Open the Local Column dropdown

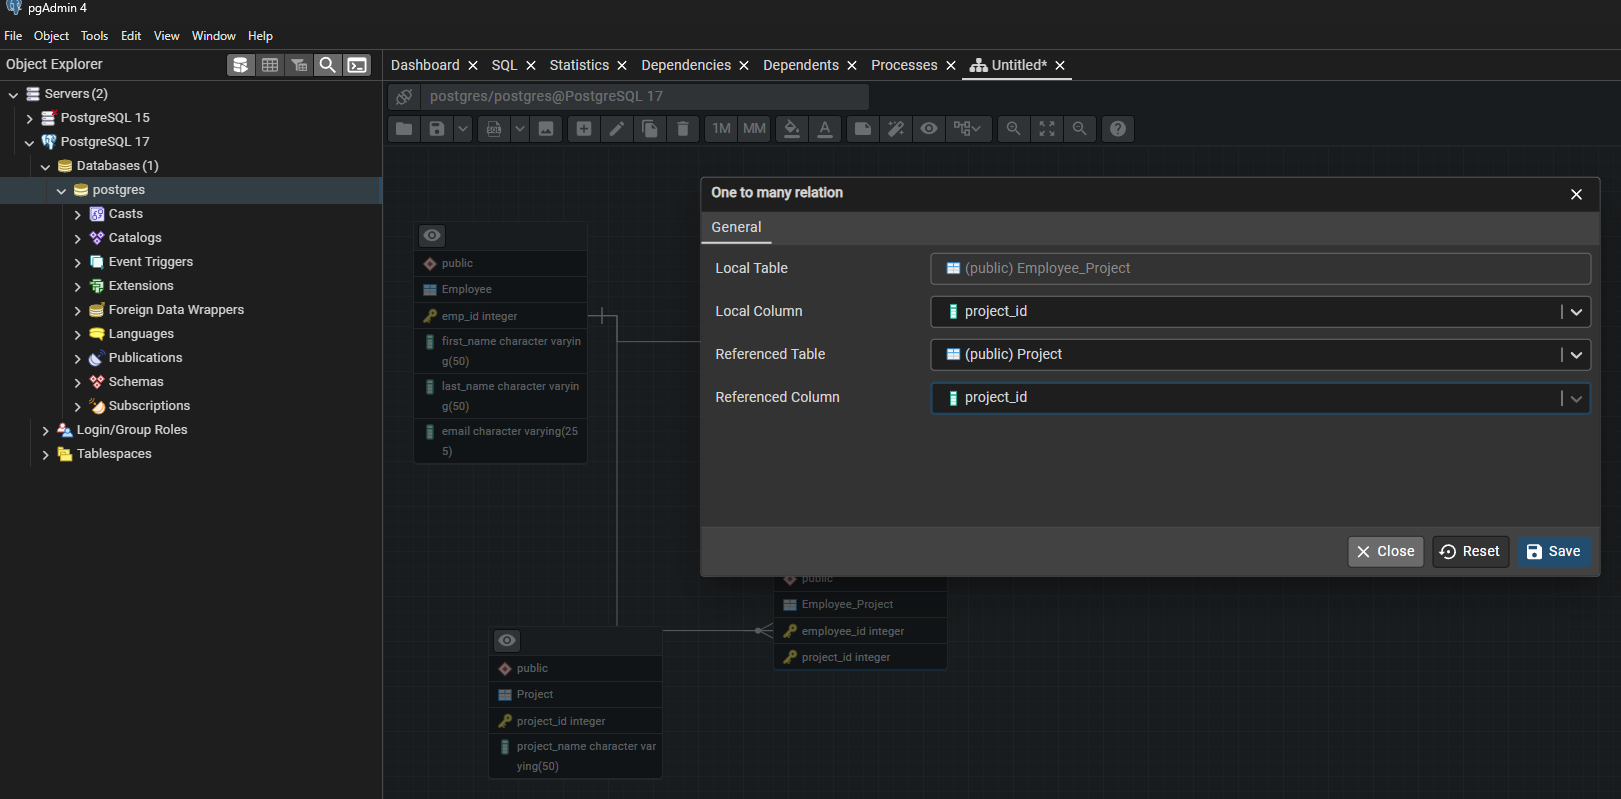pyautogui.click(x=1576, y=312)
